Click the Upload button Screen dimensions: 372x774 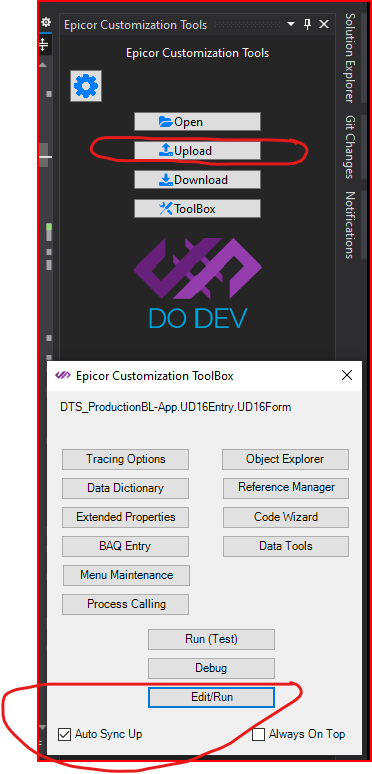click(x=197, y=151)
